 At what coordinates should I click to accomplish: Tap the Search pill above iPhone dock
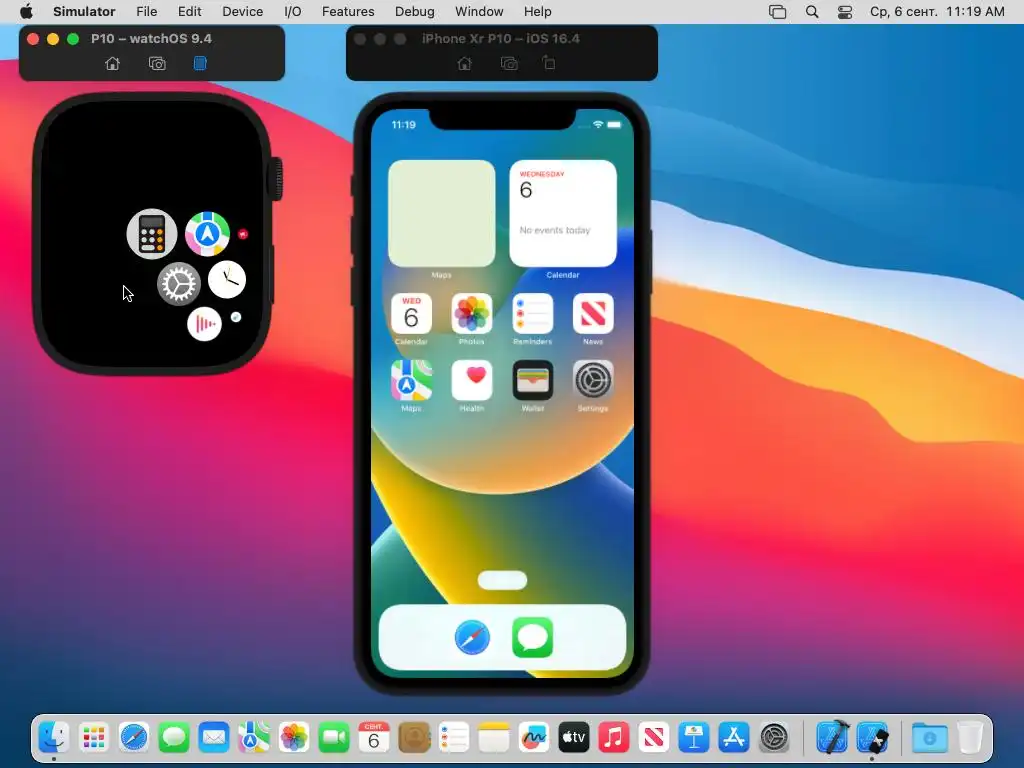point(502,580)
